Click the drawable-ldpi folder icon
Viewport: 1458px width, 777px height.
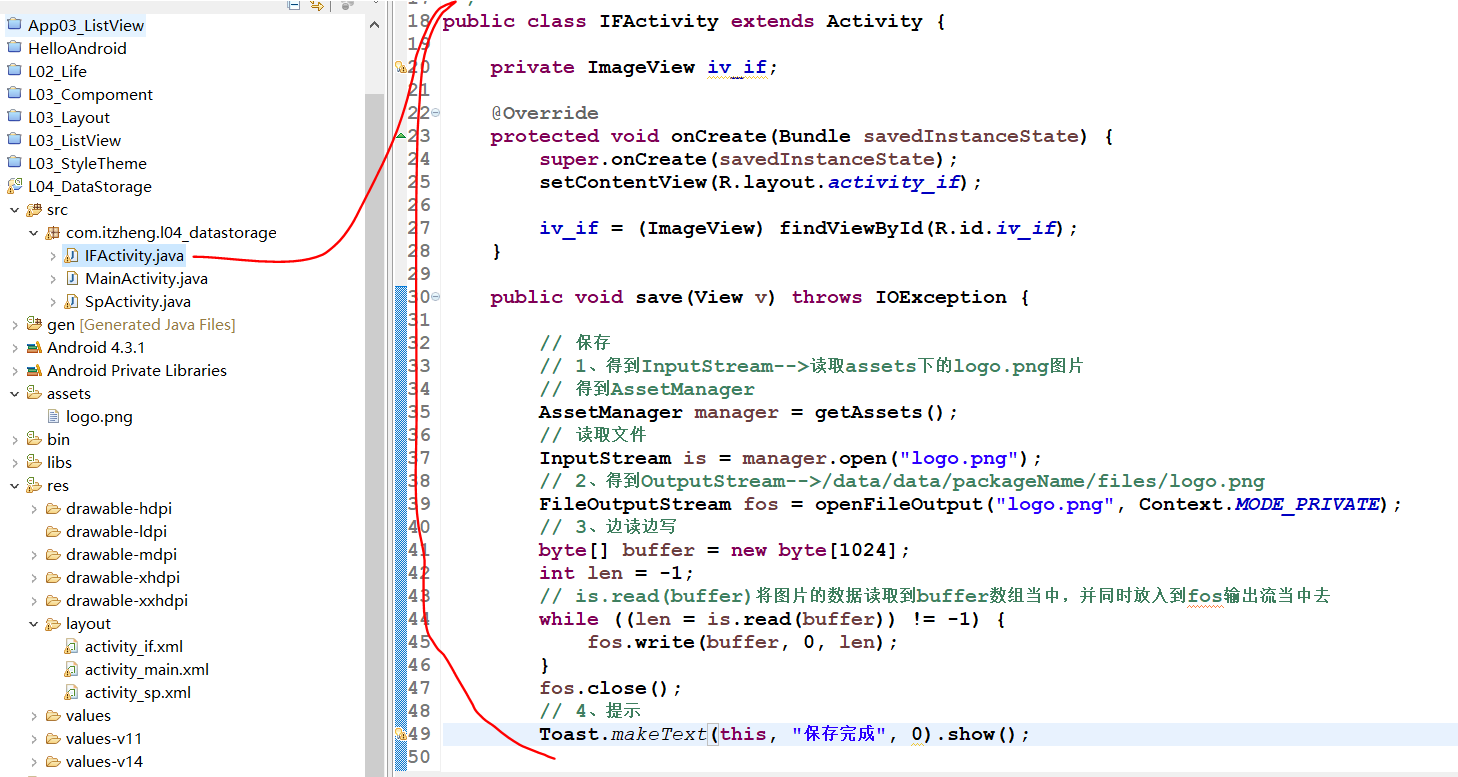point(54,531)
